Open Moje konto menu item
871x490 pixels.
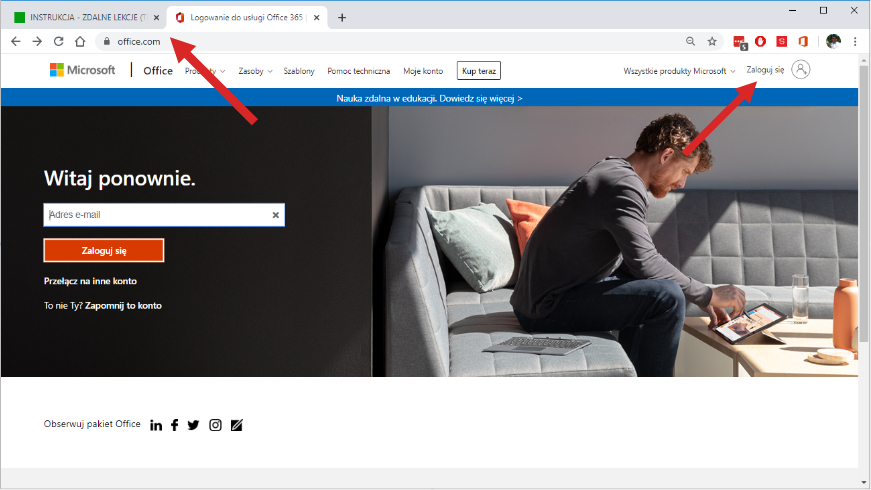[x=423, y=71]
